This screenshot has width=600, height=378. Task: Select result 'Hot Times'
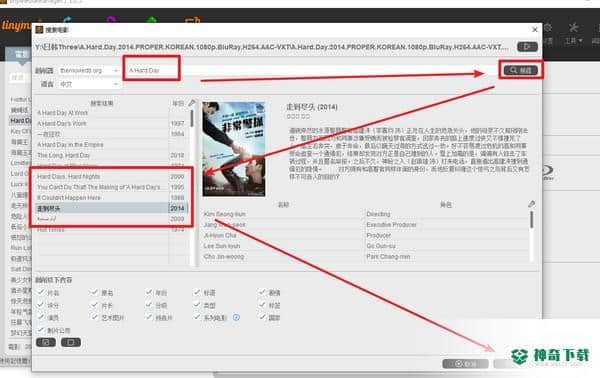pos(111,230)
